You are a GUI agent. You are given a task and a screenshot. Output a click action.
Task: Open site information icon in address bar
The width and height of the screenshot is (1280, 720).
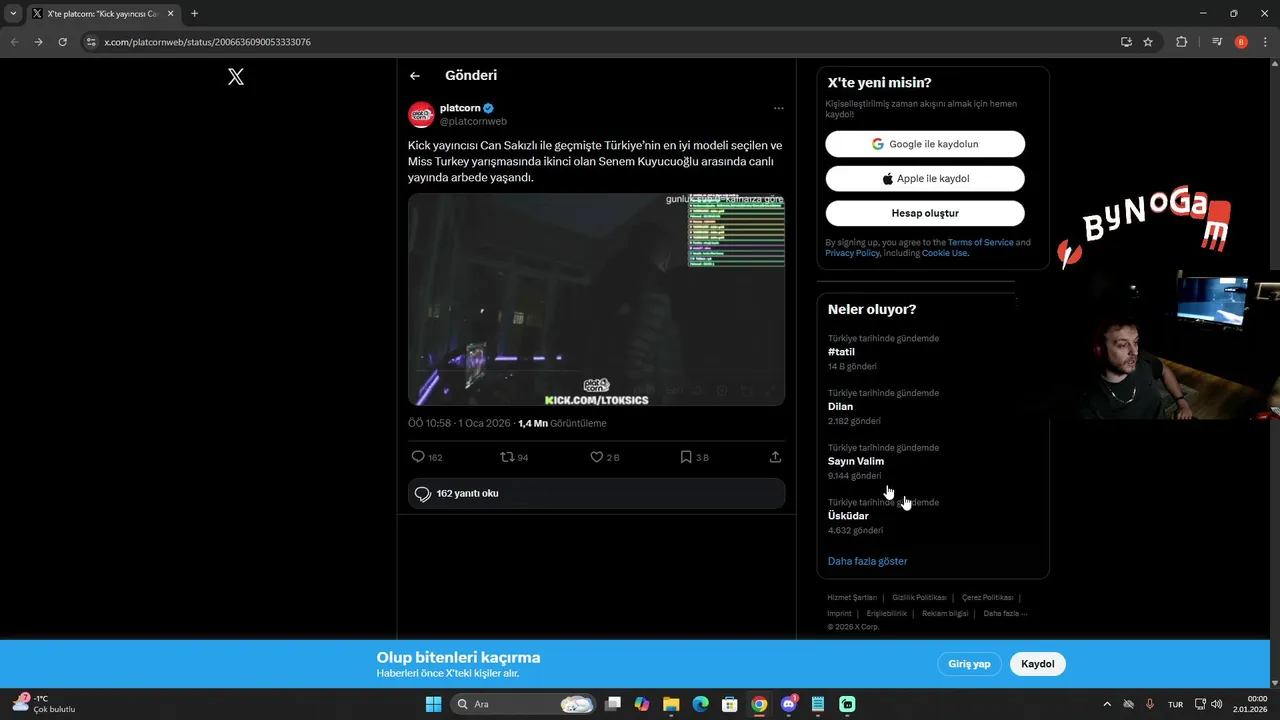click(91, 42)
